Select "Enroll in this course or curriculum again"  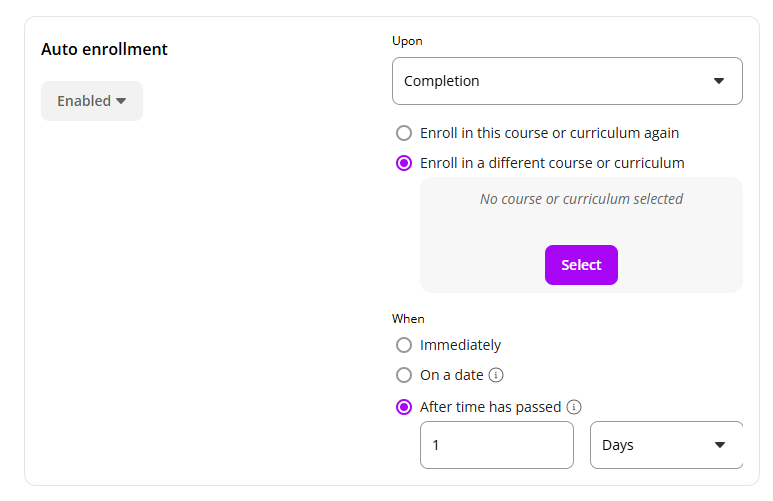pos(404,133)
